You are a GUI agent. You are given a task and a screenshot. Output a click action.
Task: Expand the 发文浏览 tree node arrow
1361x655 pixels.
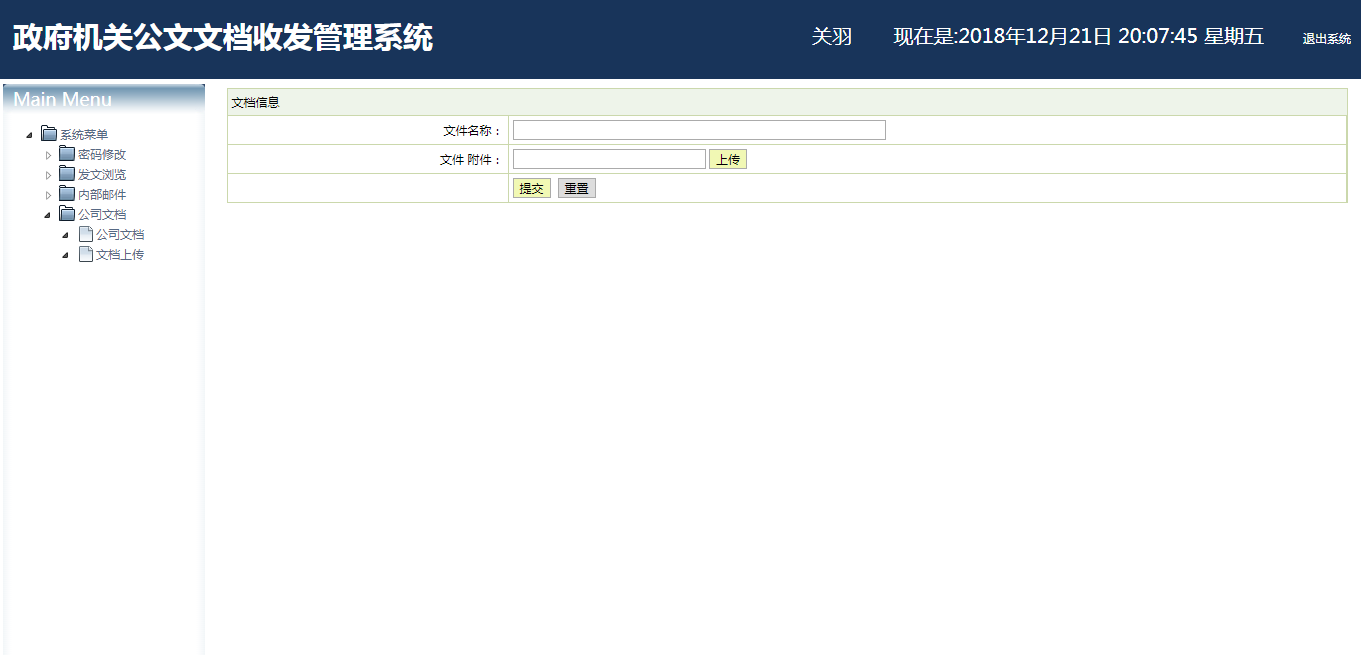[x=47, y=175]
